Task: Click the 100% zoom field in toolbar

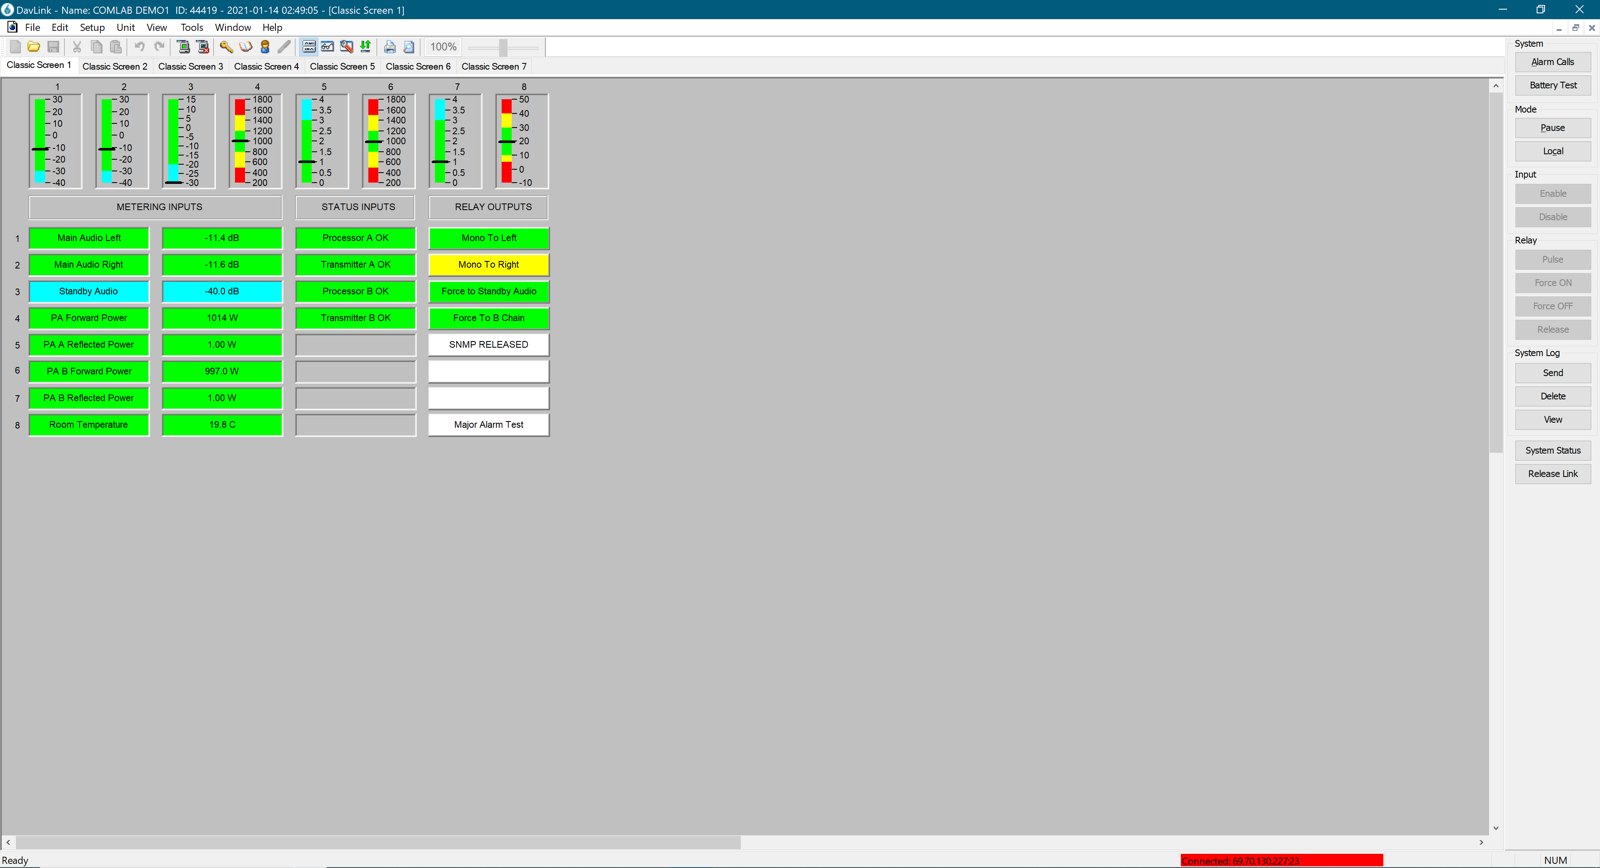Action: pos(443,47)
